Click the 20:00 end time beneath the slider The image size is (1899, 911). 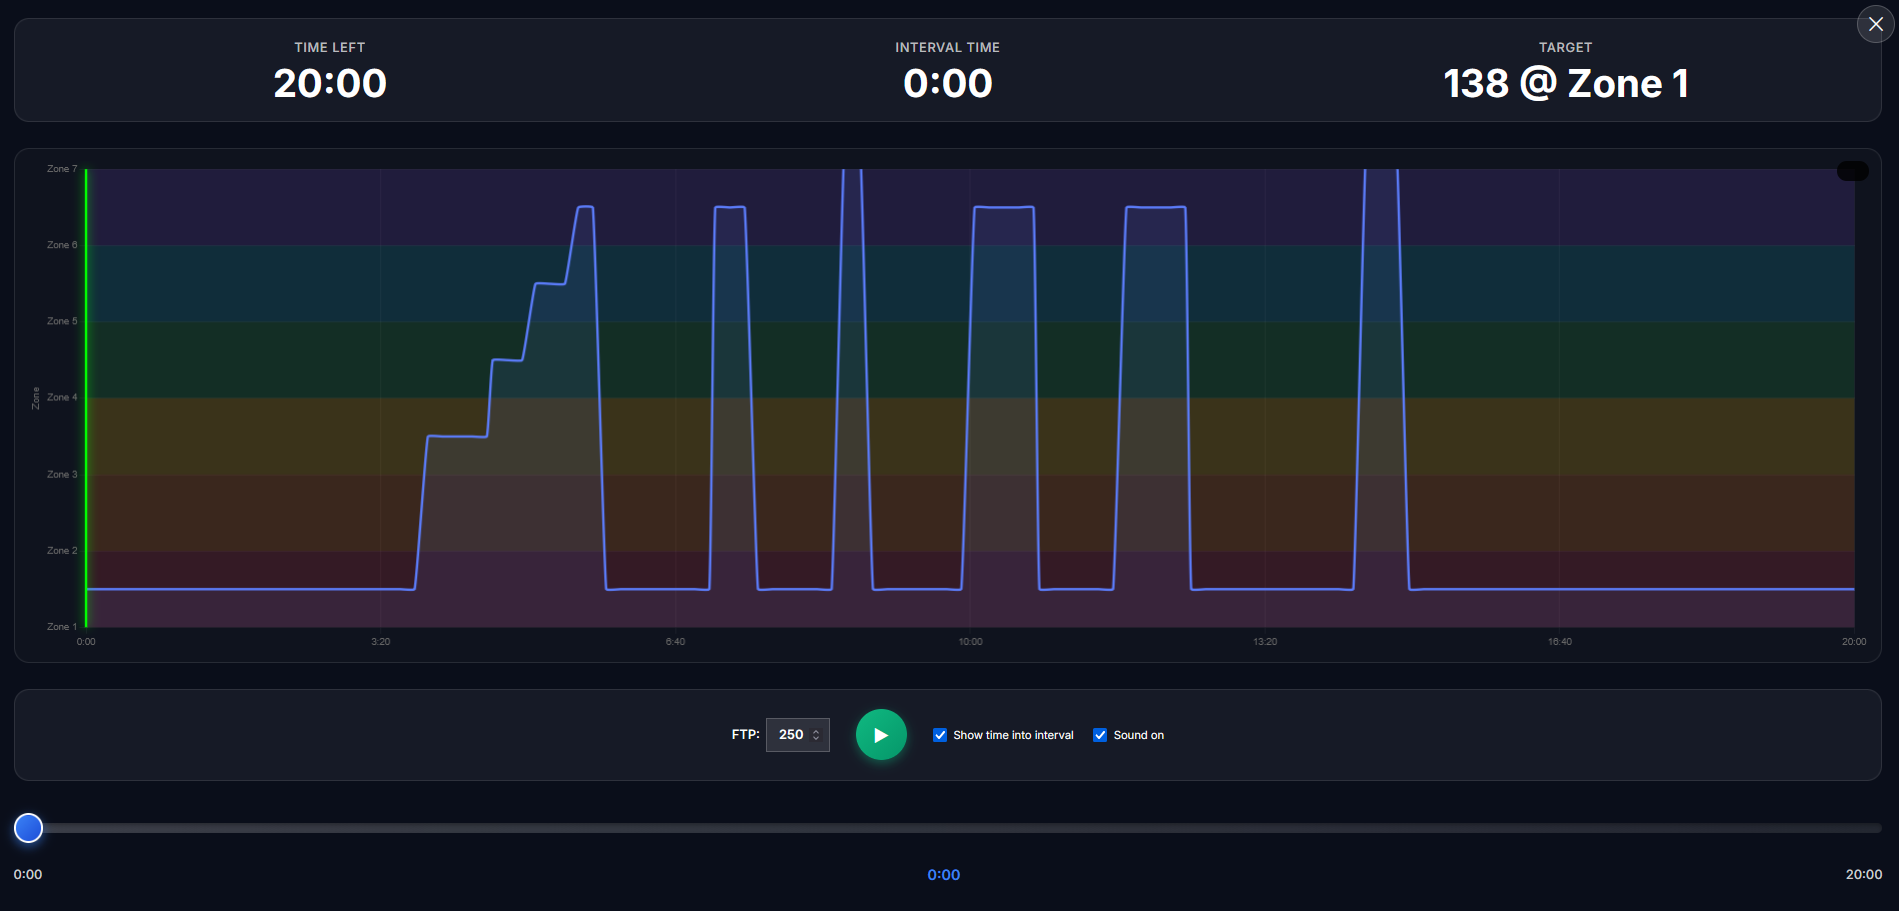(x=1863, y=875)
